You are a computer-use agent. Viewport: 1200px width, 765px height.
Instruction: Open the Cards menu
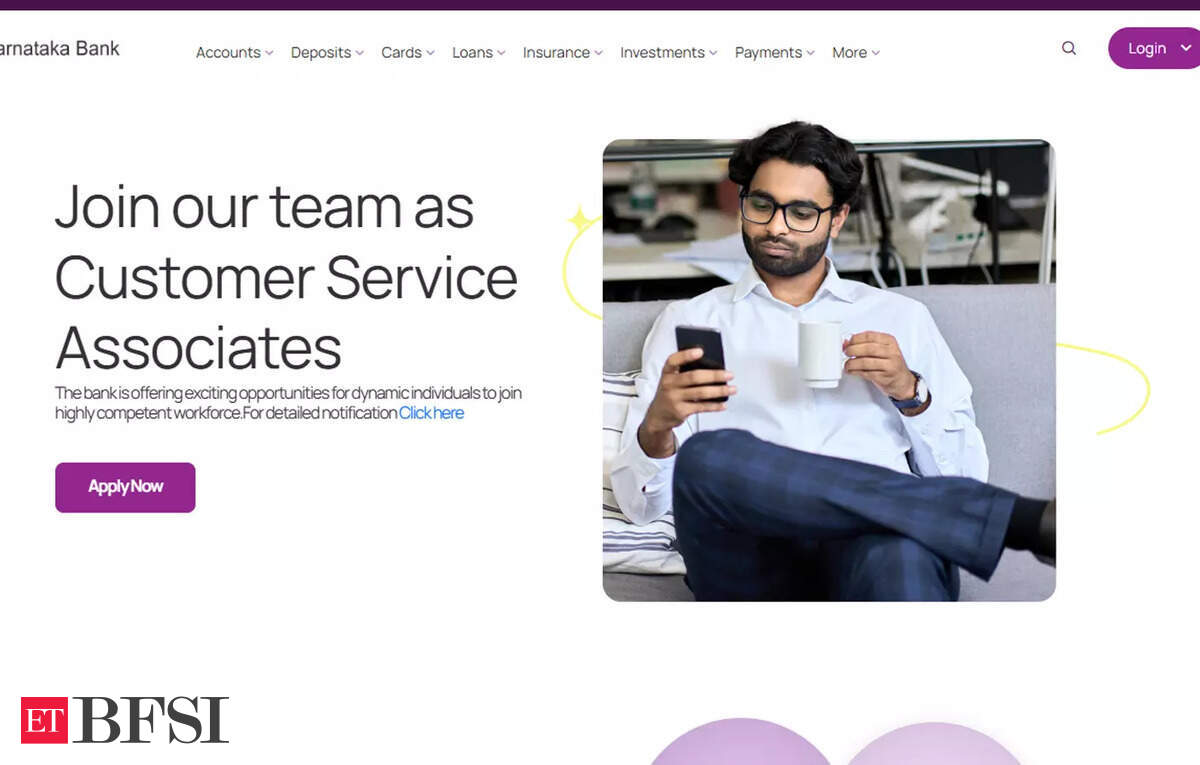(x=408, y=53)
